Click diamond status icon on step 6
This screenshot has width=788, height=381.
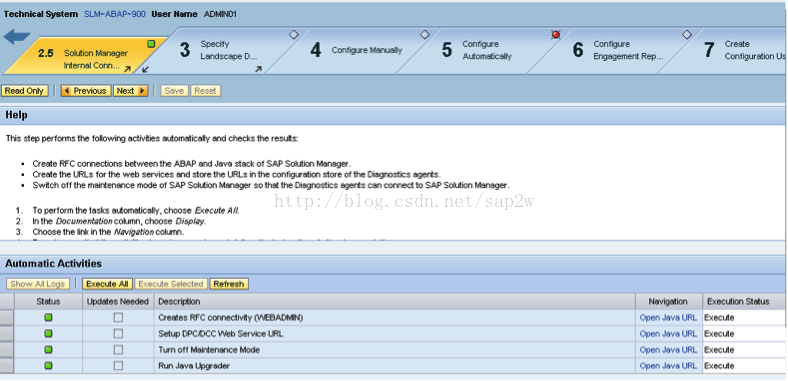coord(686,34)
